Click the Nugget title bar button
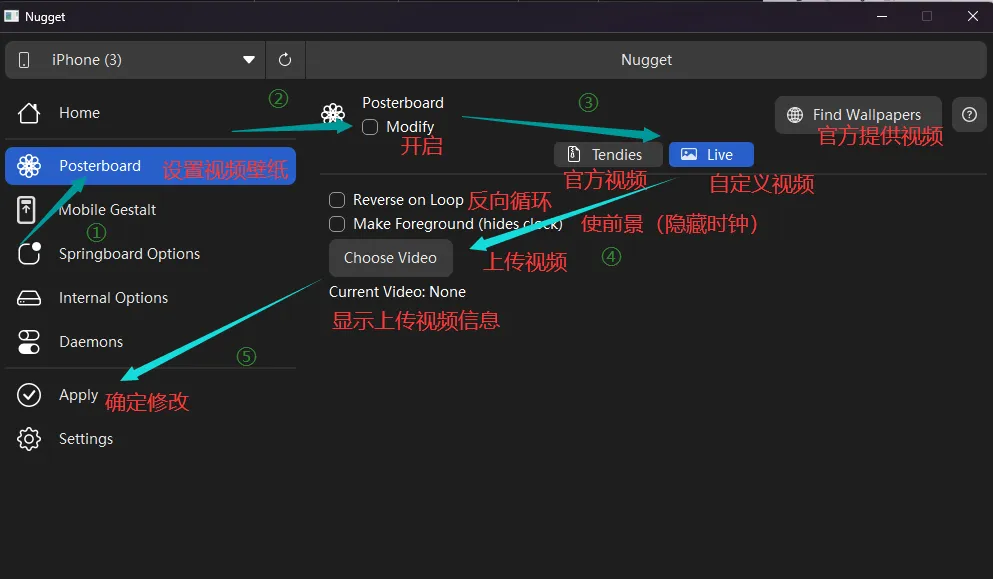993x579 pixels. (646, 60)
